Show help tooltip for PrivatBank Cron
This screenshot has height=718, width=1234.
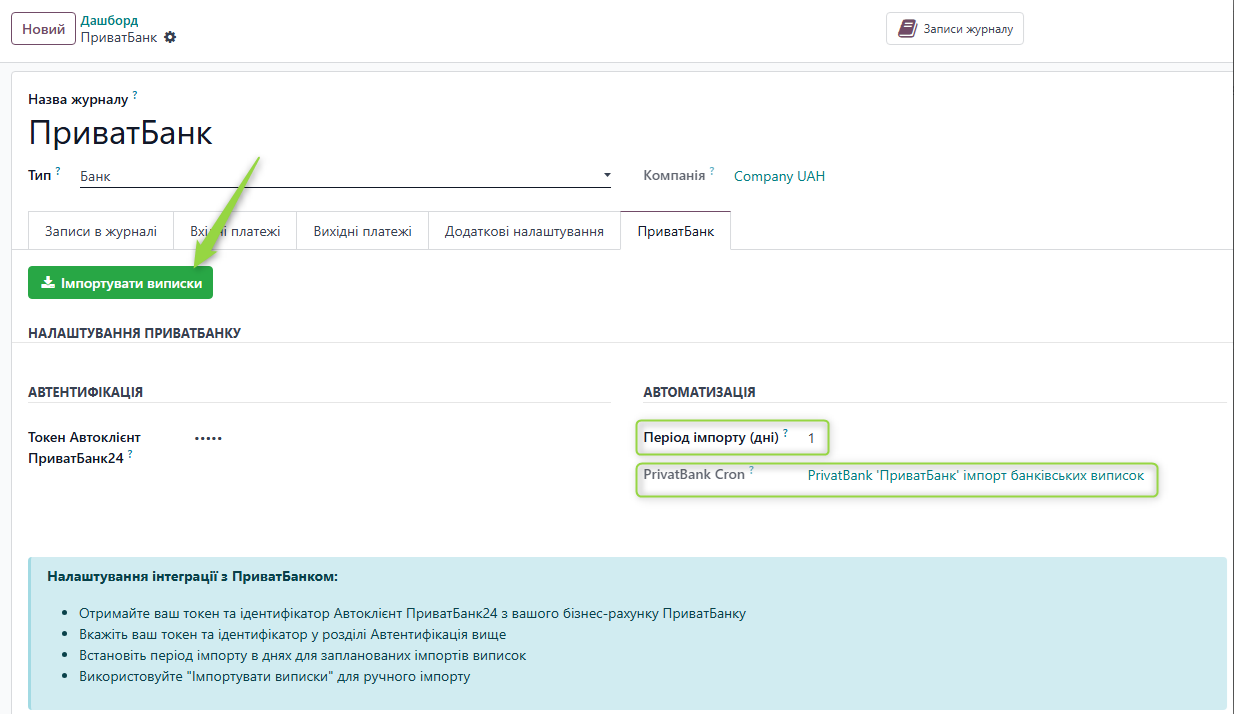[x=751, y=470]
